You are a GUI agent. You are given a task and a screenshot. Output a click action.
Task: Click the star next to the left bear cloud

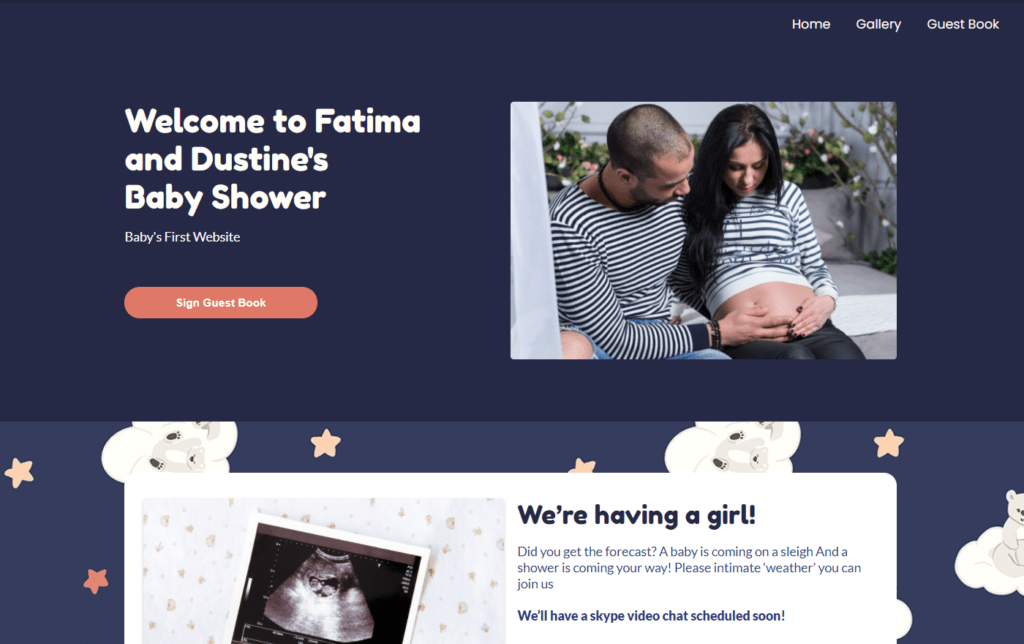(326, 443)
